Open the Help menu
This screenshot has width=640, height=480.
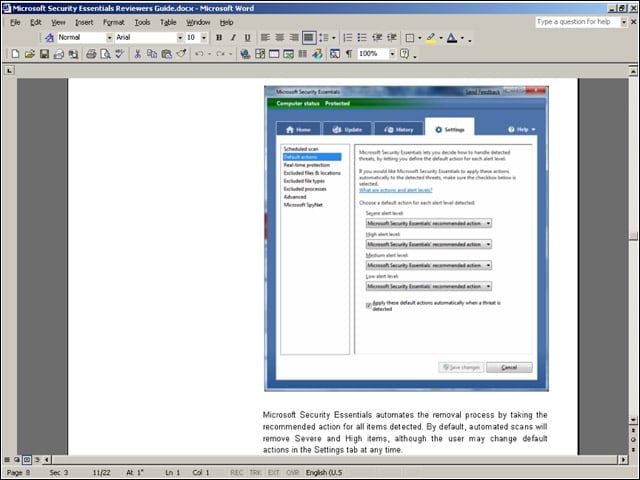(227, 22)
